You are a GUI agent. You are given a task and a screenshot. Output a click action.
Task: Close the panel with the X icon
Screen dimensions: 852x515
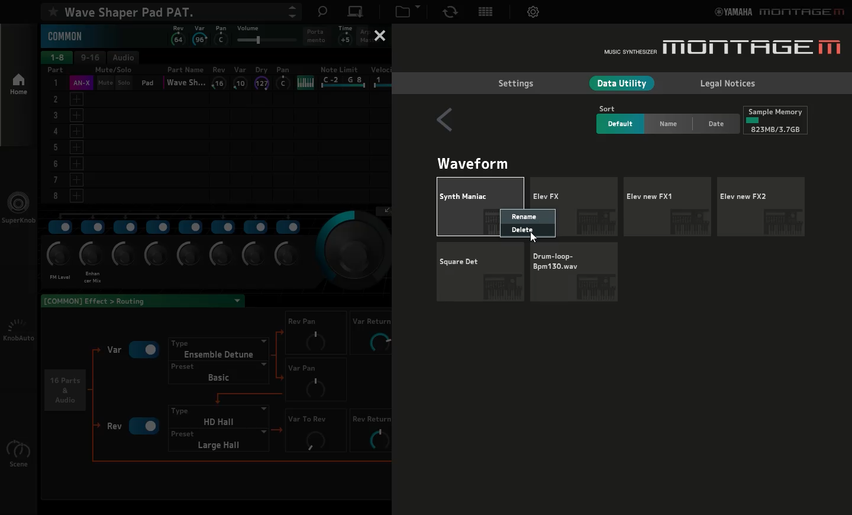(379, 35)
